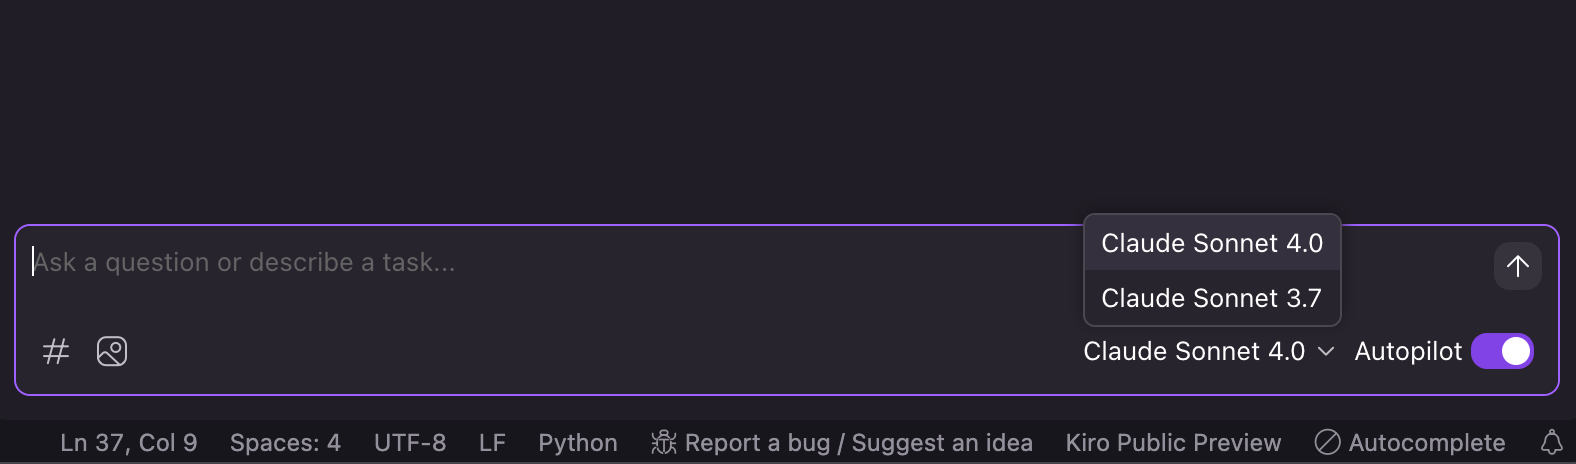Click the bug icon in the status bar
The width and height of the screenshot is (1576, 464).
point(663,442)
